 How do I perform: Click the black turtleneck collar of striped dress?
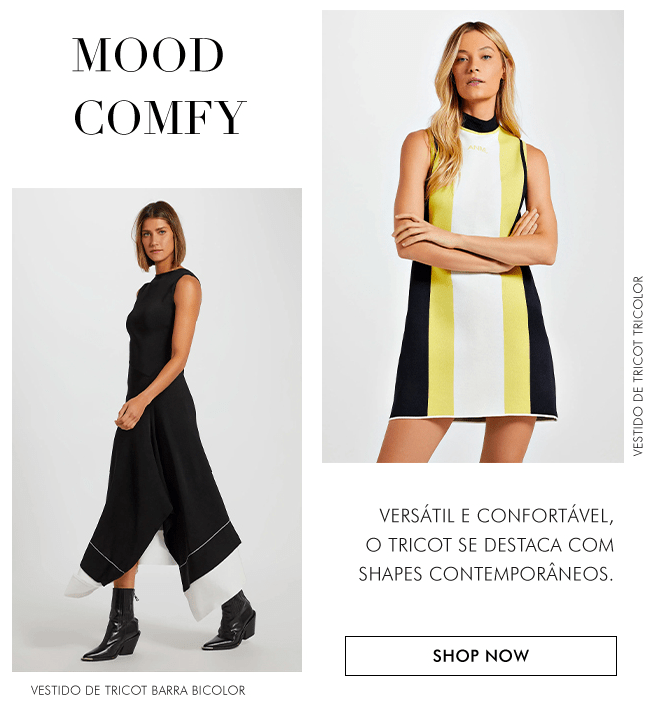click(479, 122)
